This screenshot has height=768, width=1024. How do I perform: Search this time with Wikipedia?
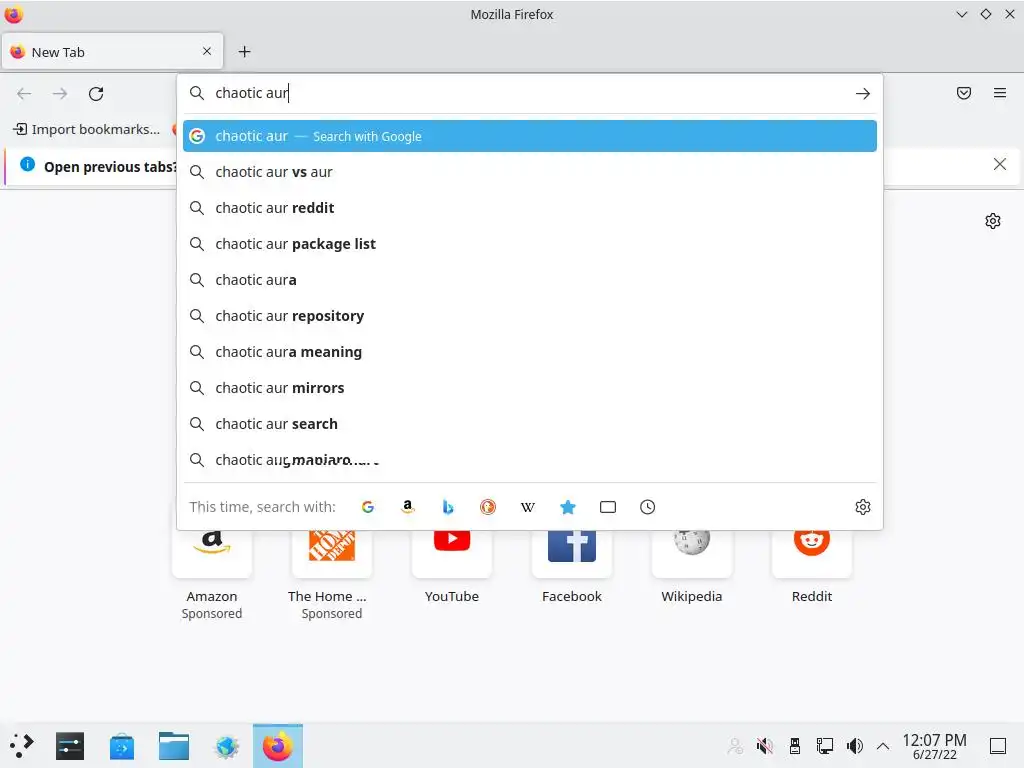pyautogui.click(x=528, y=507)
